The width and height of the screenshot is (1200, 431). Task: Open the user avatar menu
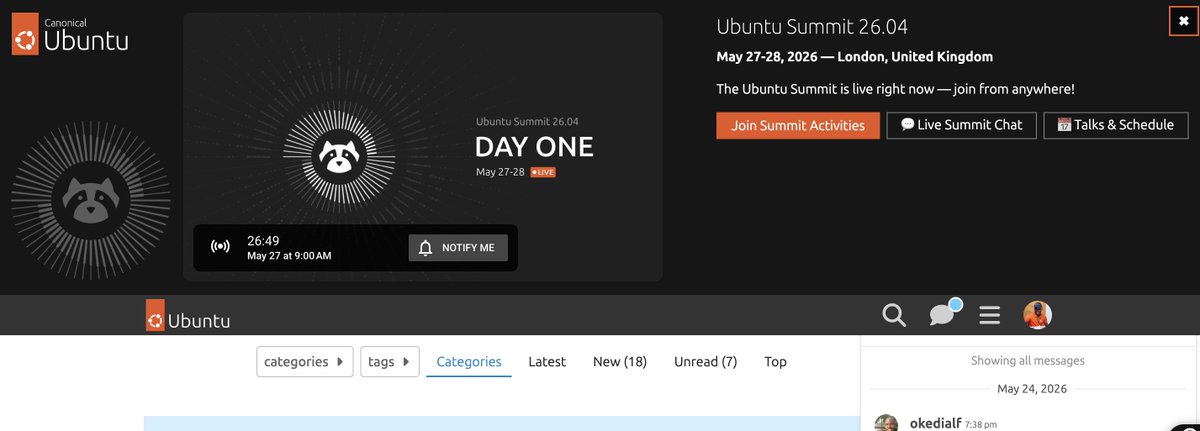[x=1037, y=316]
